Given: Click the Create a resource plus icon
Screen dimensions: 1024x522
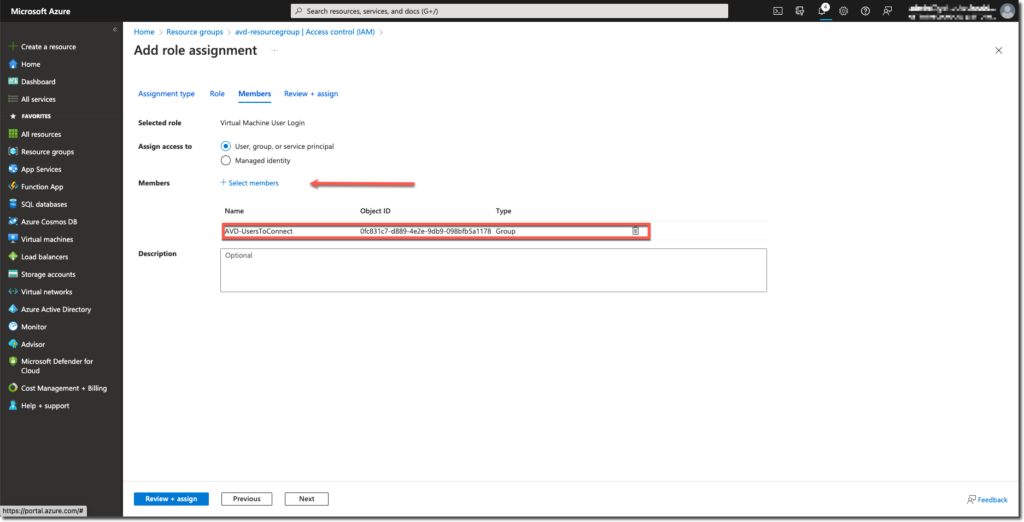Looking at the screenshot, I should pos(12,46).
